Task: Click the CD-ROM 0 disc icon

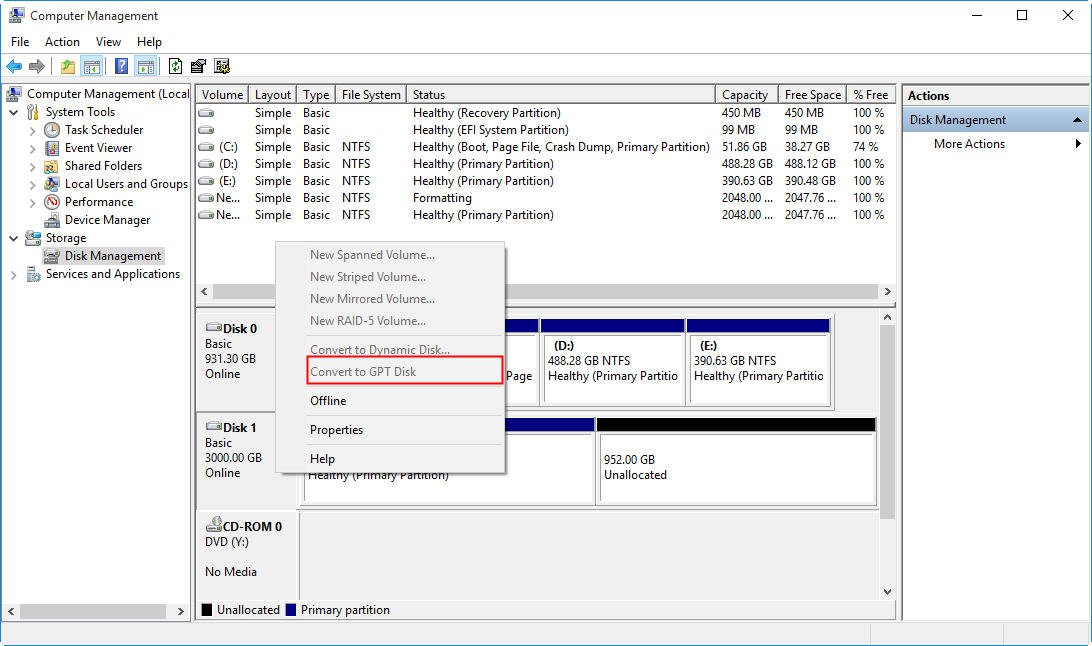Action: tap(214, 525)
